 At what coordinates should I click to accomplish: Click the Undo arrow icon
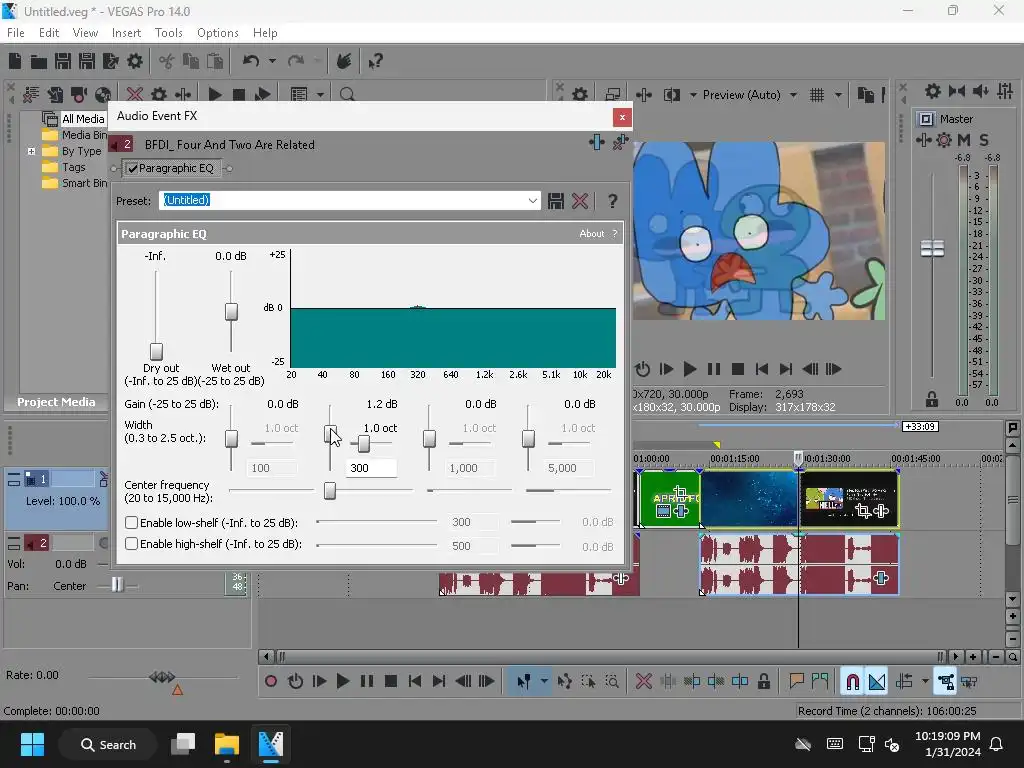(251, 61)
